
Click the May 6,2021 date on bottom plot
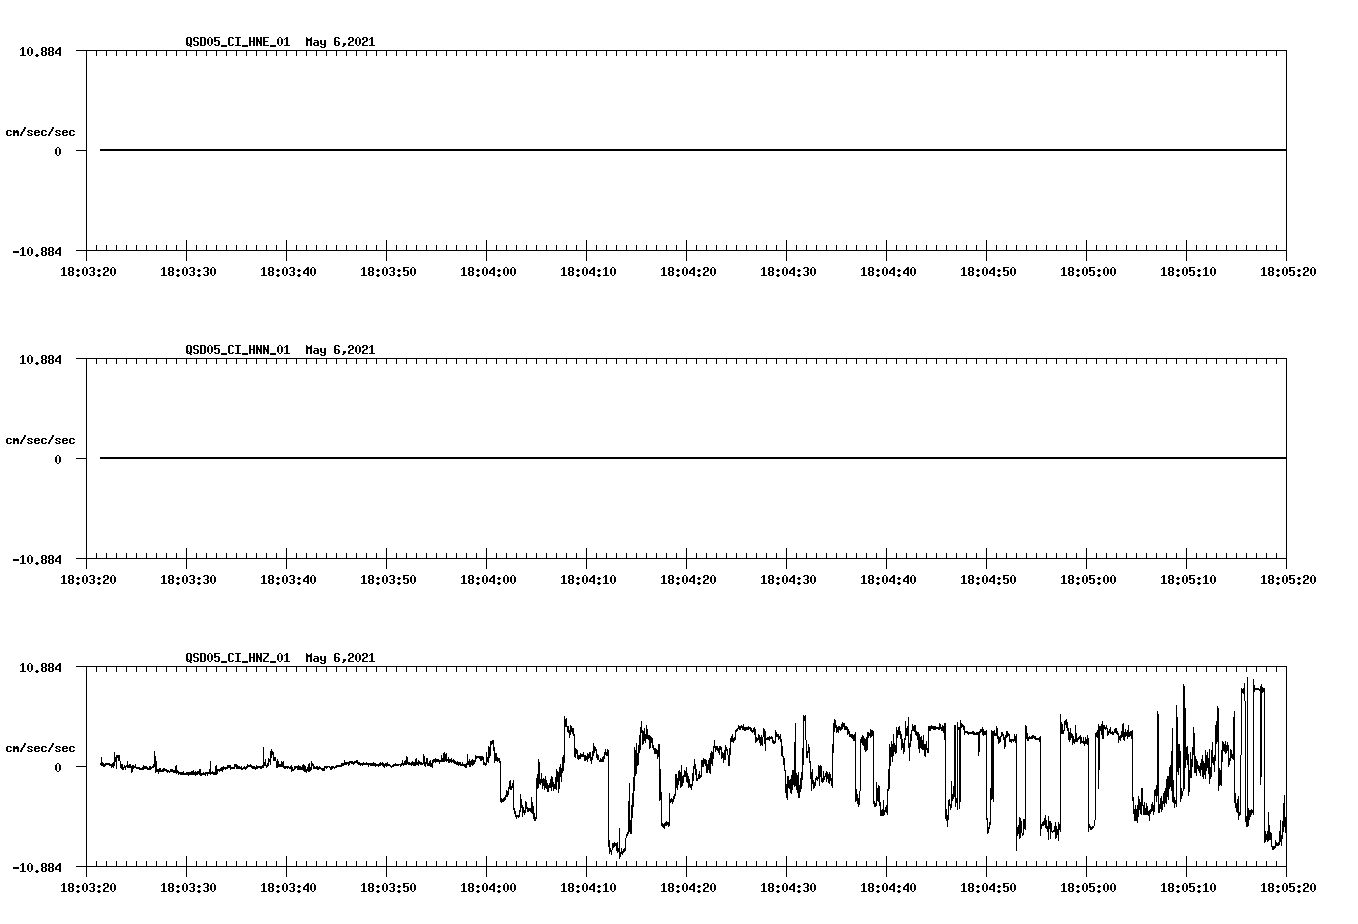340,658
